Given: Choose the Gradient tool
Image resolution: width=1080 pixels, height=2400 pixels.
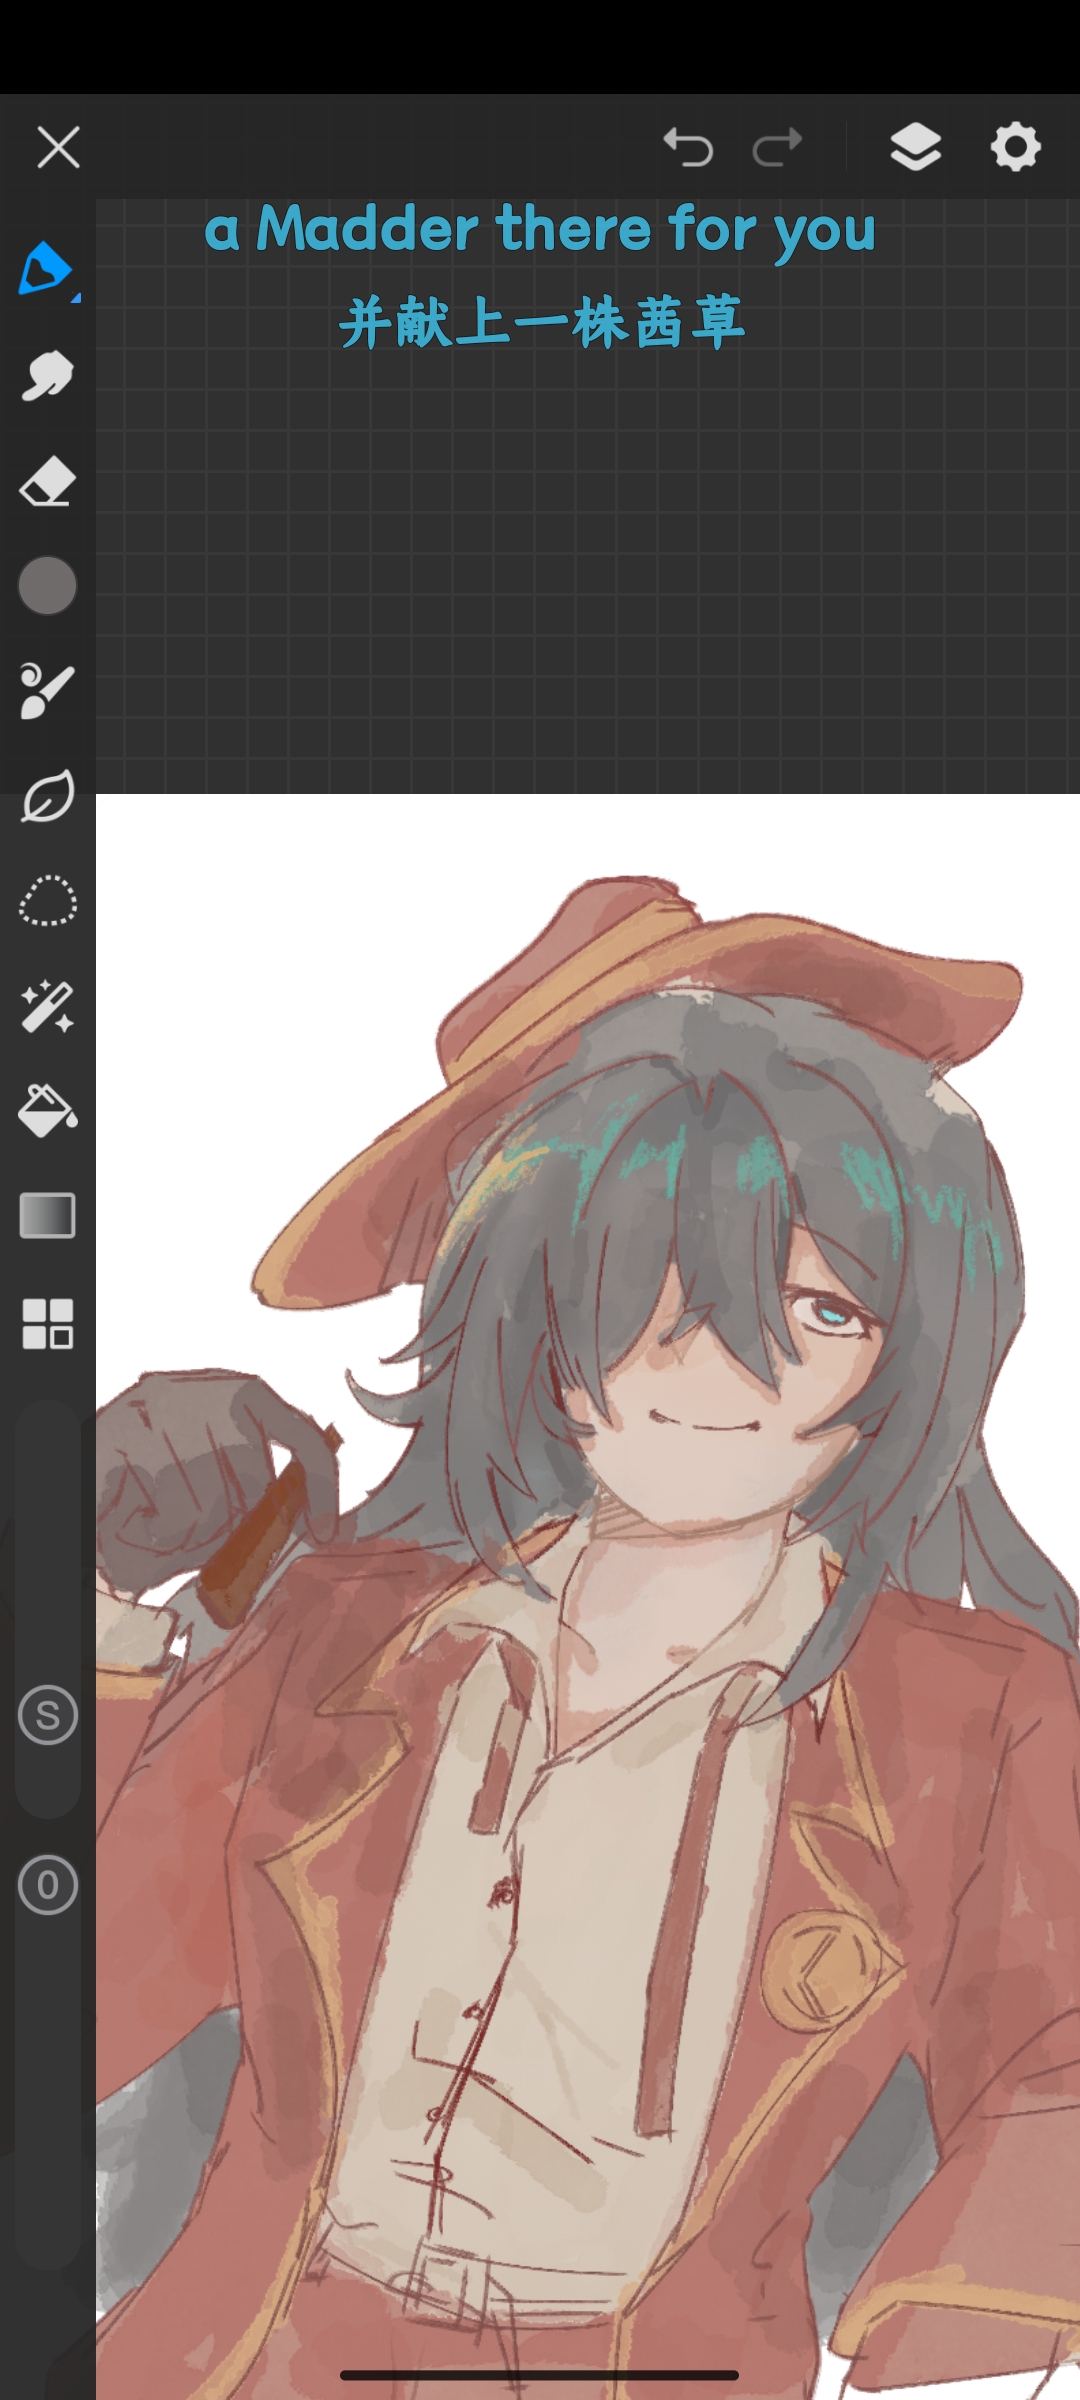Looking at the screenshot, I should 47,1216.
